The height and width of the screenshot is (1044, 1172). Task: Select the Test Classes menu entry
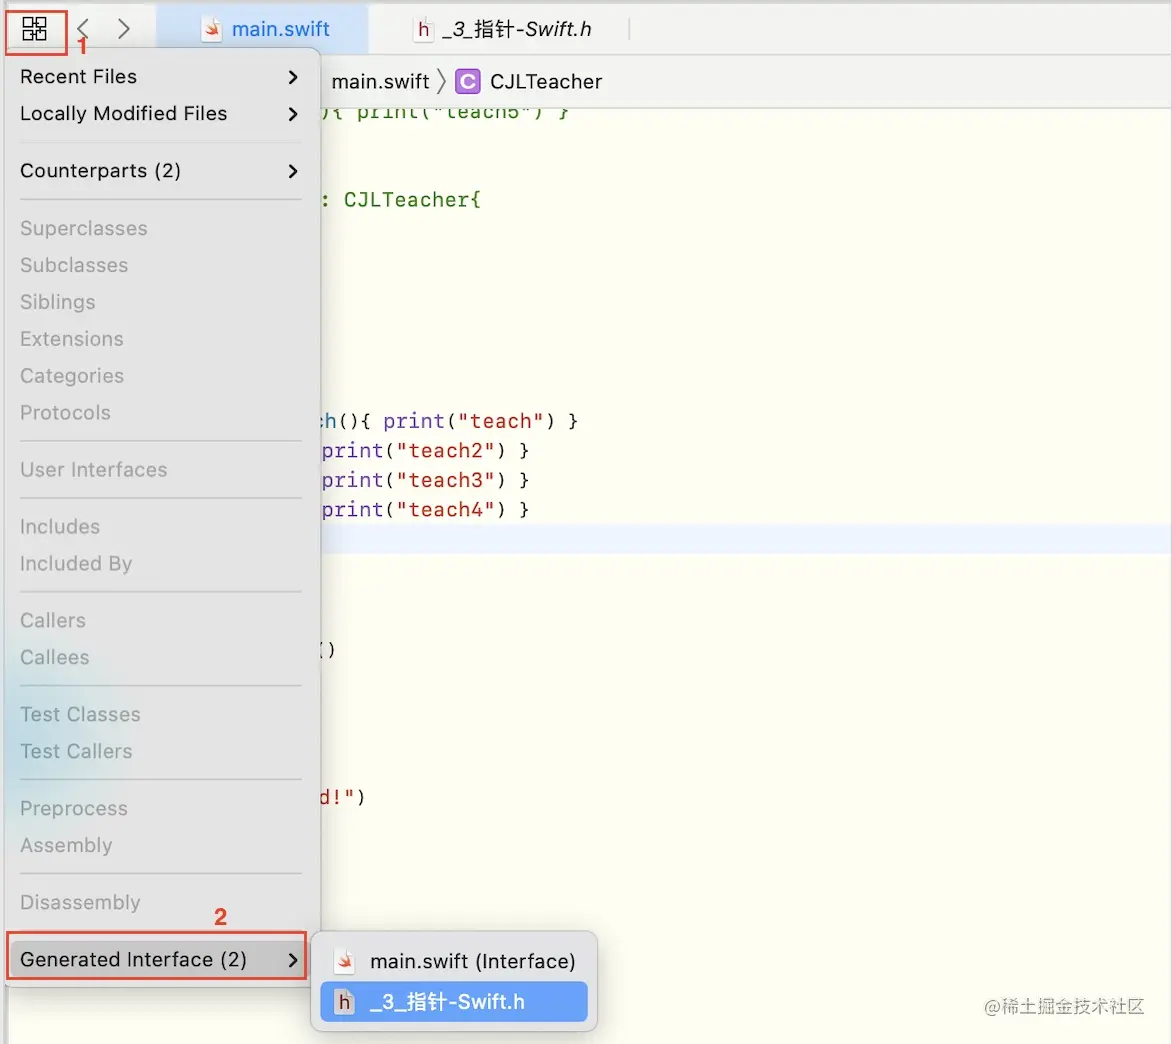pos(80,714)
